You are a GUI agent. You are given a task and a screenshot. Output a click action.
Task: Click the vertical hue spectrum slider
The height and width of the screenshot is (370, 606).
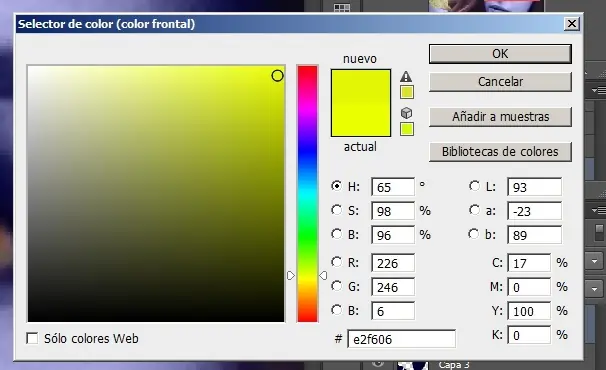point(307,194)
